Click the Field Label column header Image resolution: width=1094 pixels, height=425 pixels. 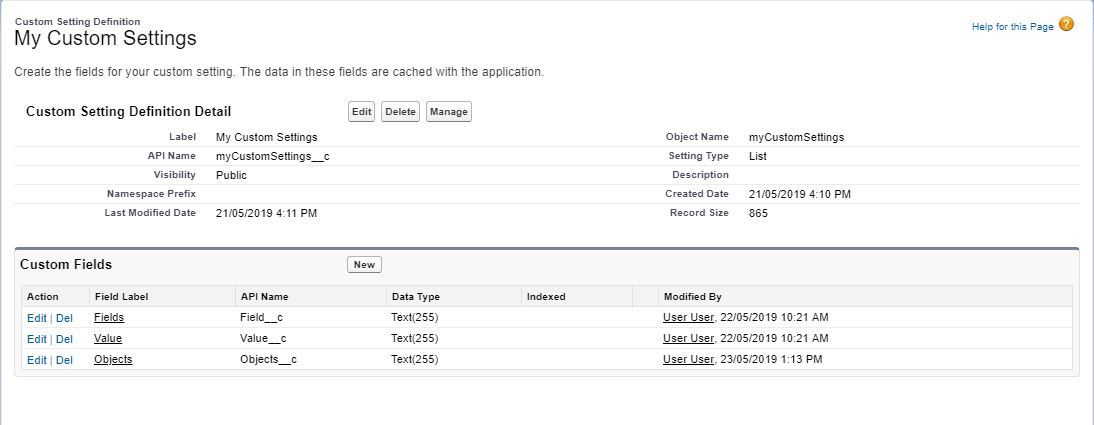121,297
